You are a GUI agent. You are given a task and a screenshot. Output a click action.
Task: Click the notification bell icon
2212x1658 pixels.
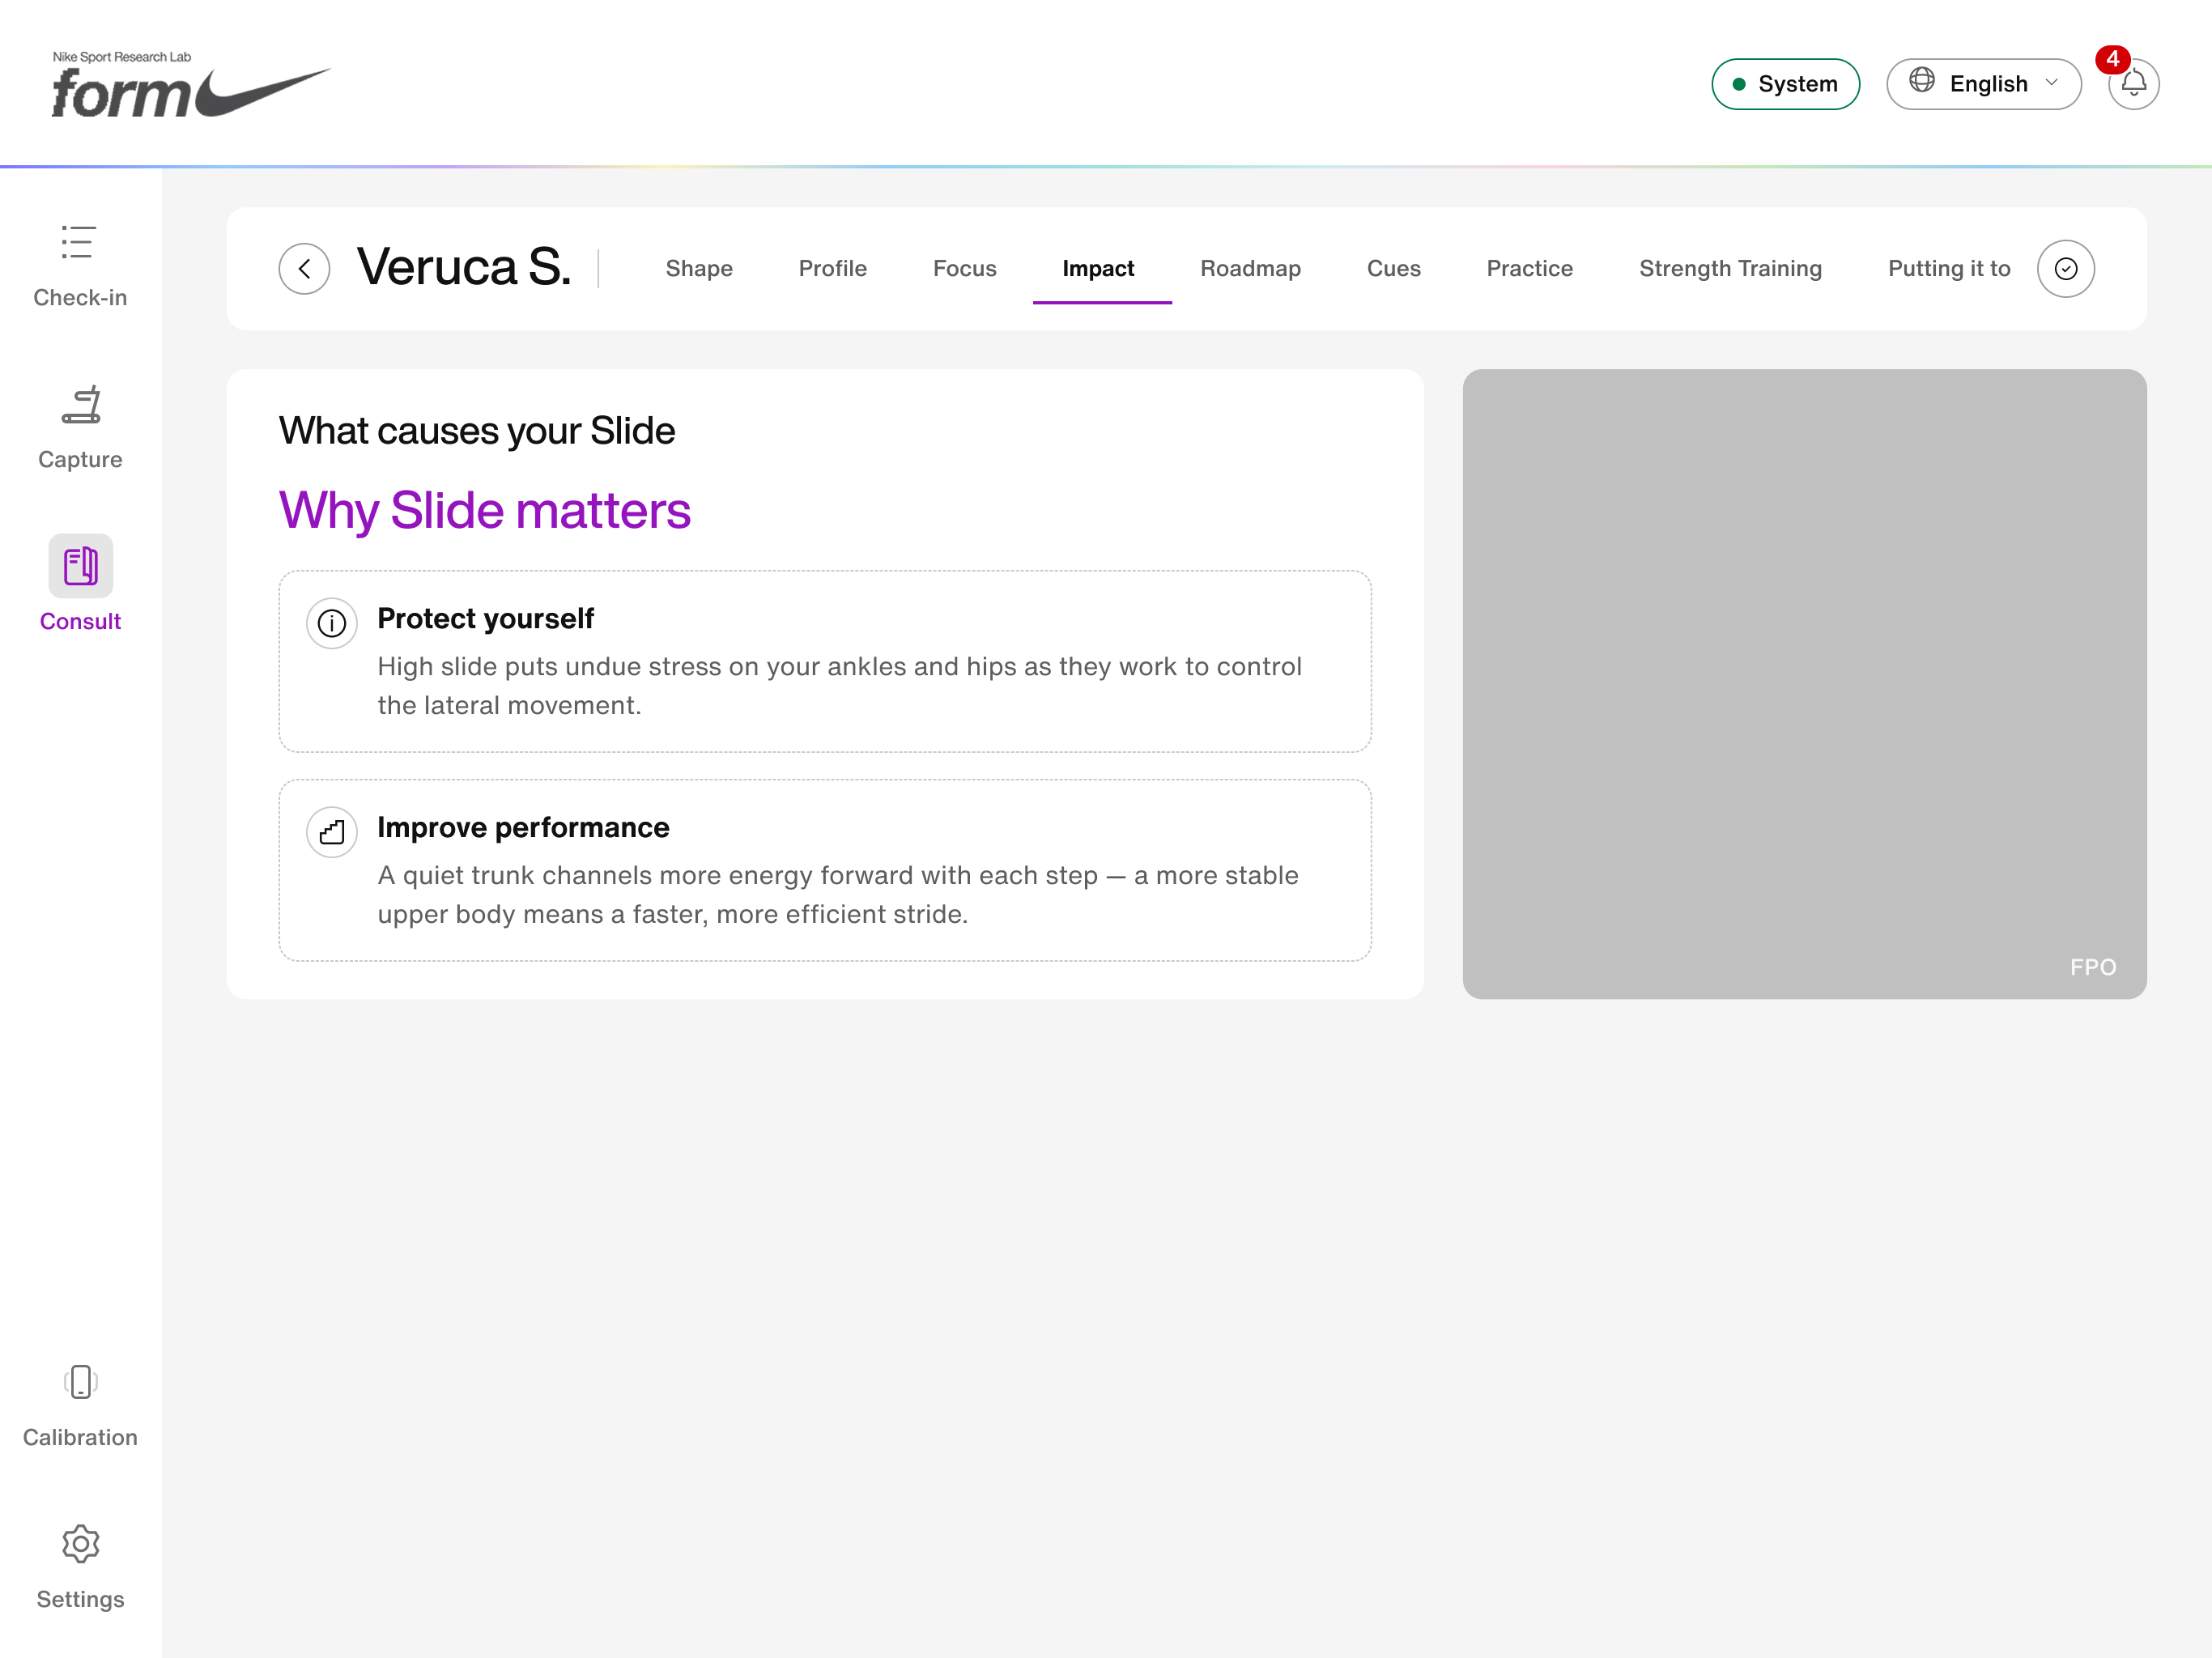point(2133,84)
